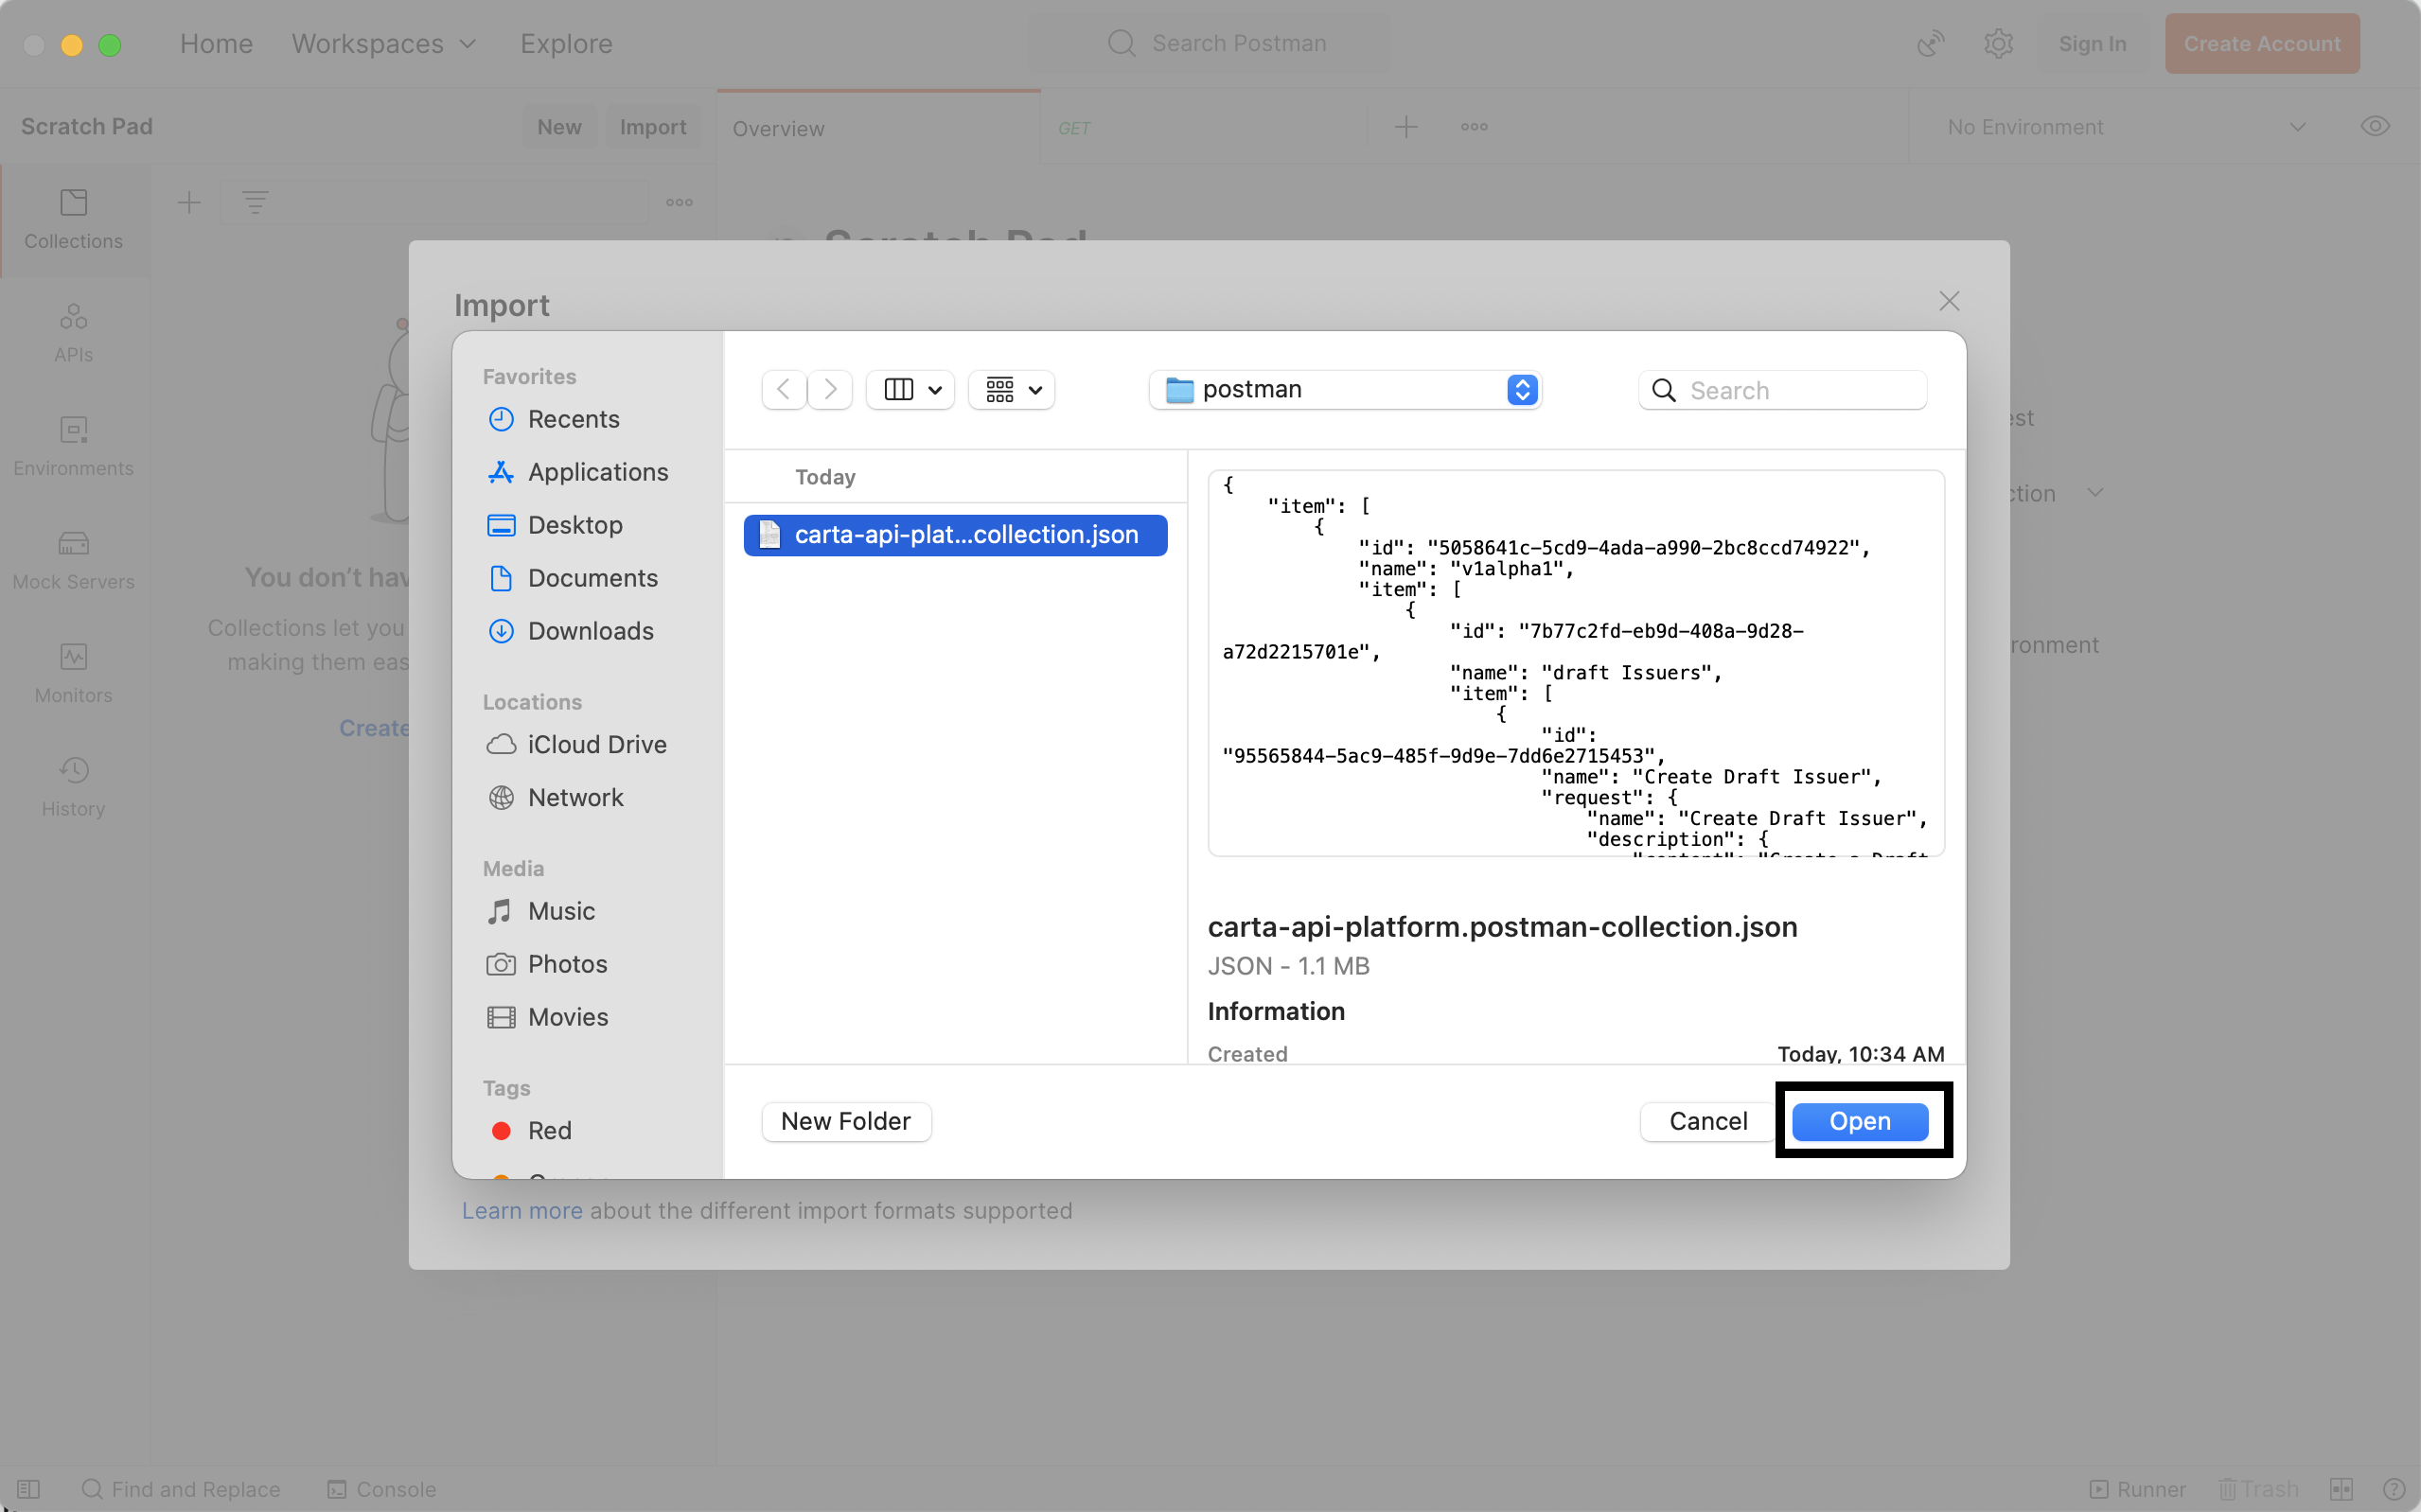Image resolution: width=2421 pixels, height=1512 pixels.
Task: Create a New Folder
Action: point(845,1121)
